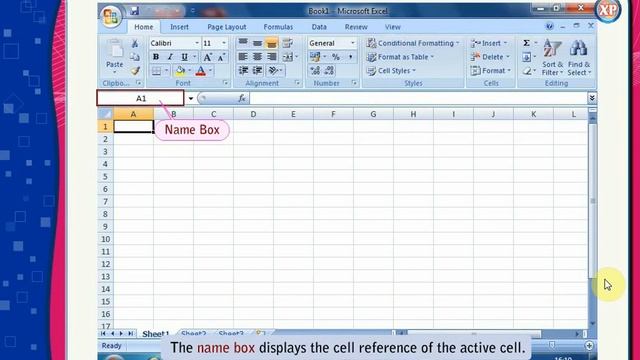The width and height of the screenshot is (640, 360).
Task: Click Merge and Center icon
Action: 288,57
